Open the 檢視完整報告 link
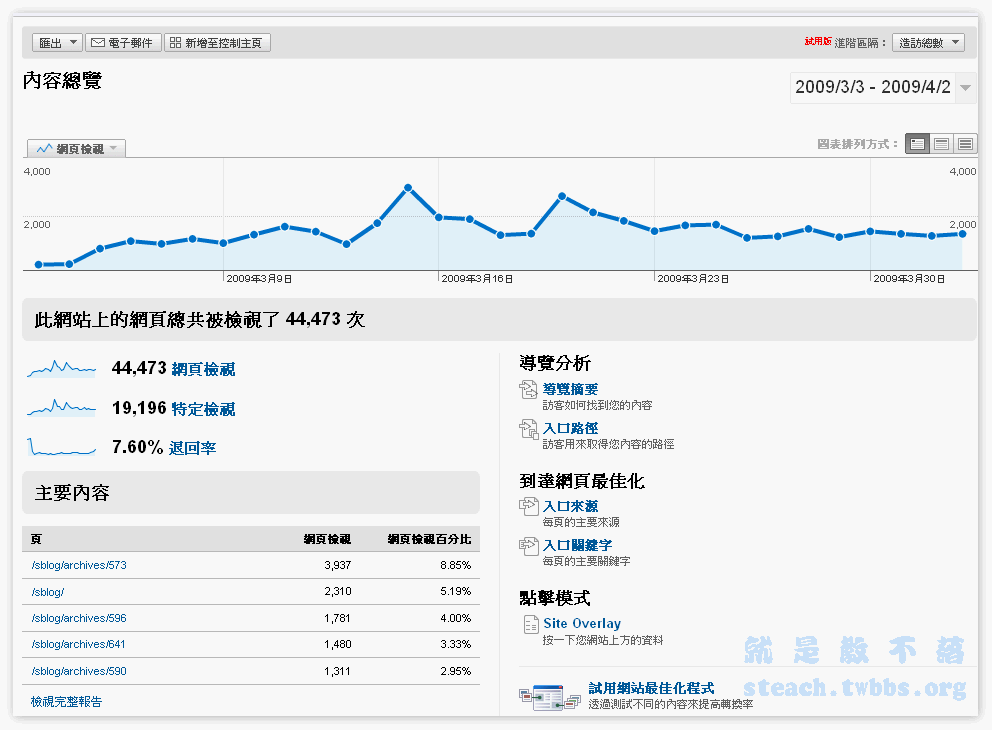This screenshot has width=992, height=730. [x=66, y=702]
